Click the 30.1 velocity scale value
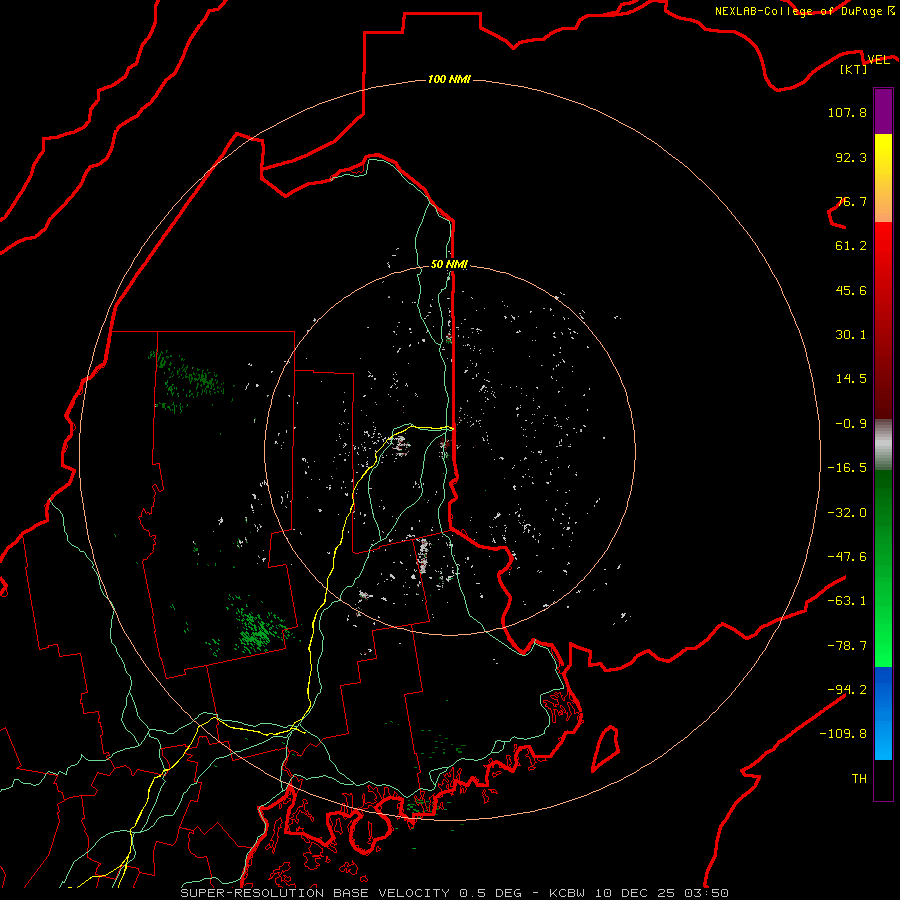Screen dimensions: 900x900 [851, 335]
